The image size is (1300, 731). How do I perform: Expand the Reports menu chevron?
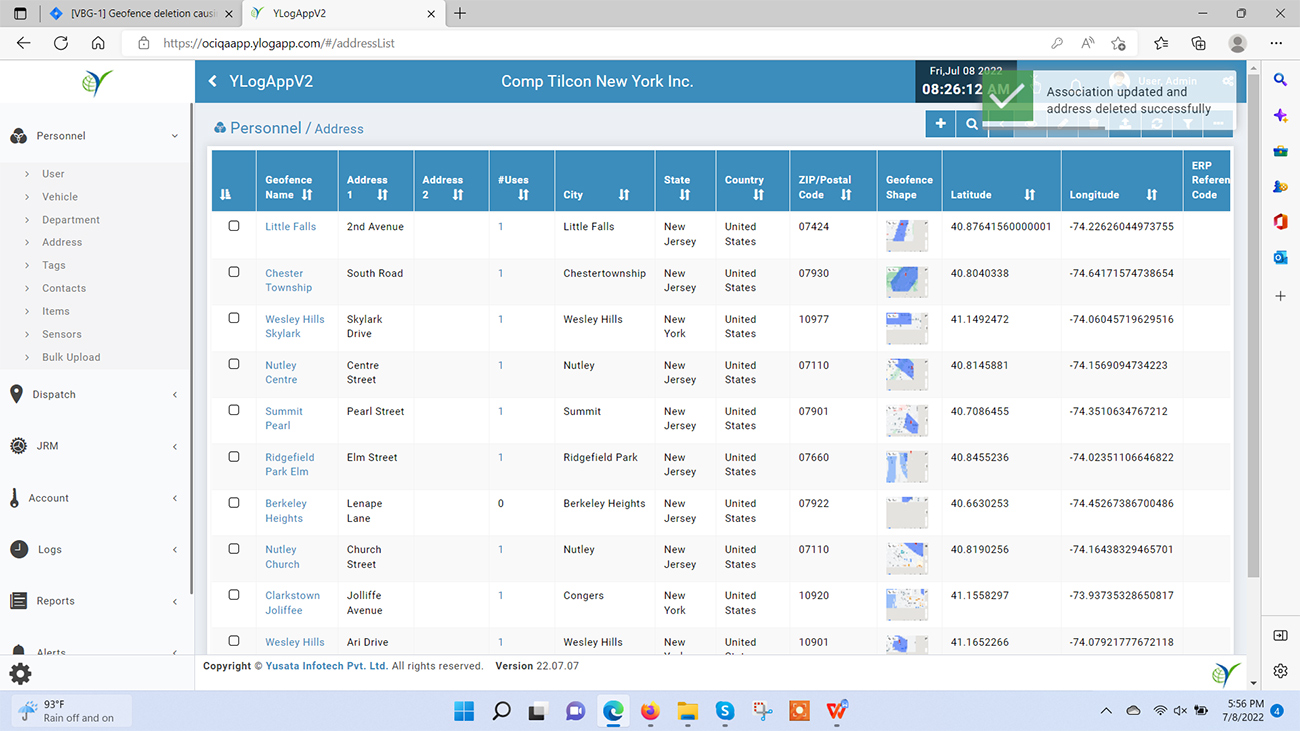click(175, 602)
